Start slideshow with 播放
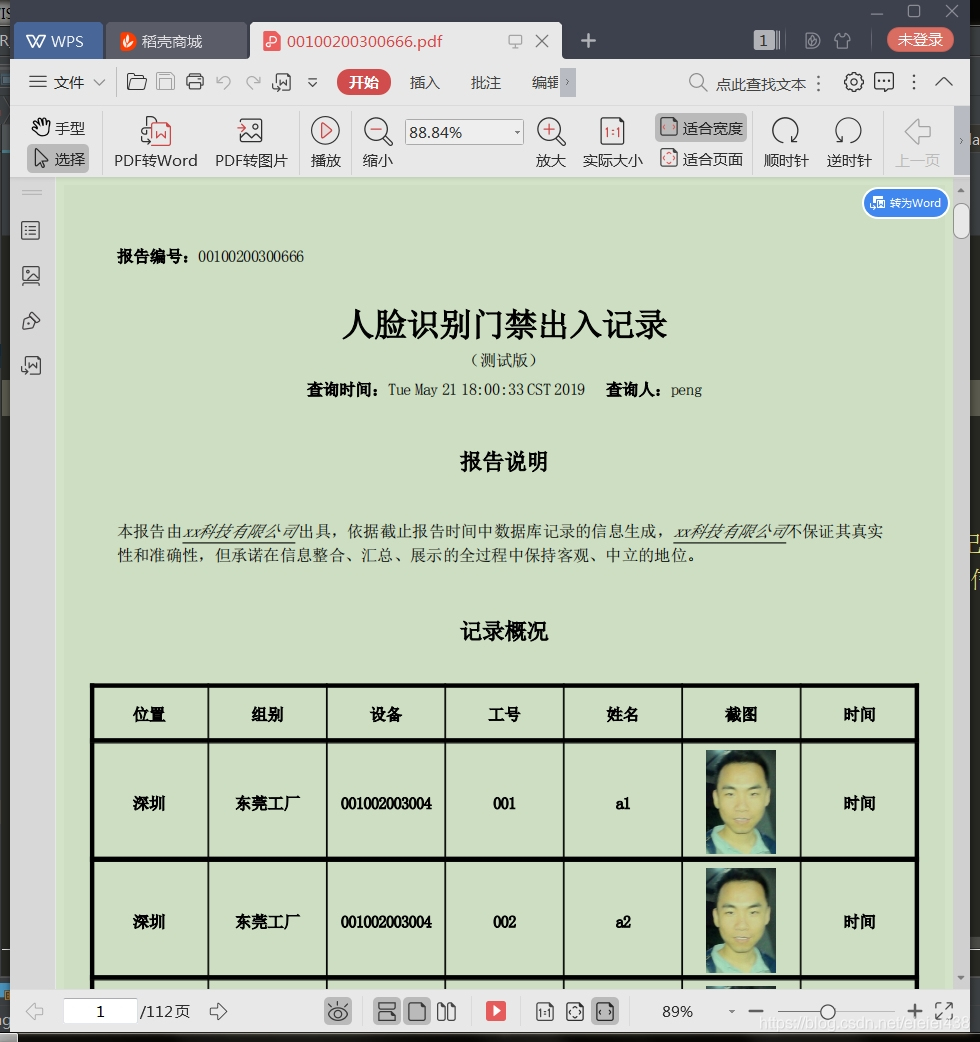The width and height of the screenshot is (980, 1042). [x=326, y=142]
